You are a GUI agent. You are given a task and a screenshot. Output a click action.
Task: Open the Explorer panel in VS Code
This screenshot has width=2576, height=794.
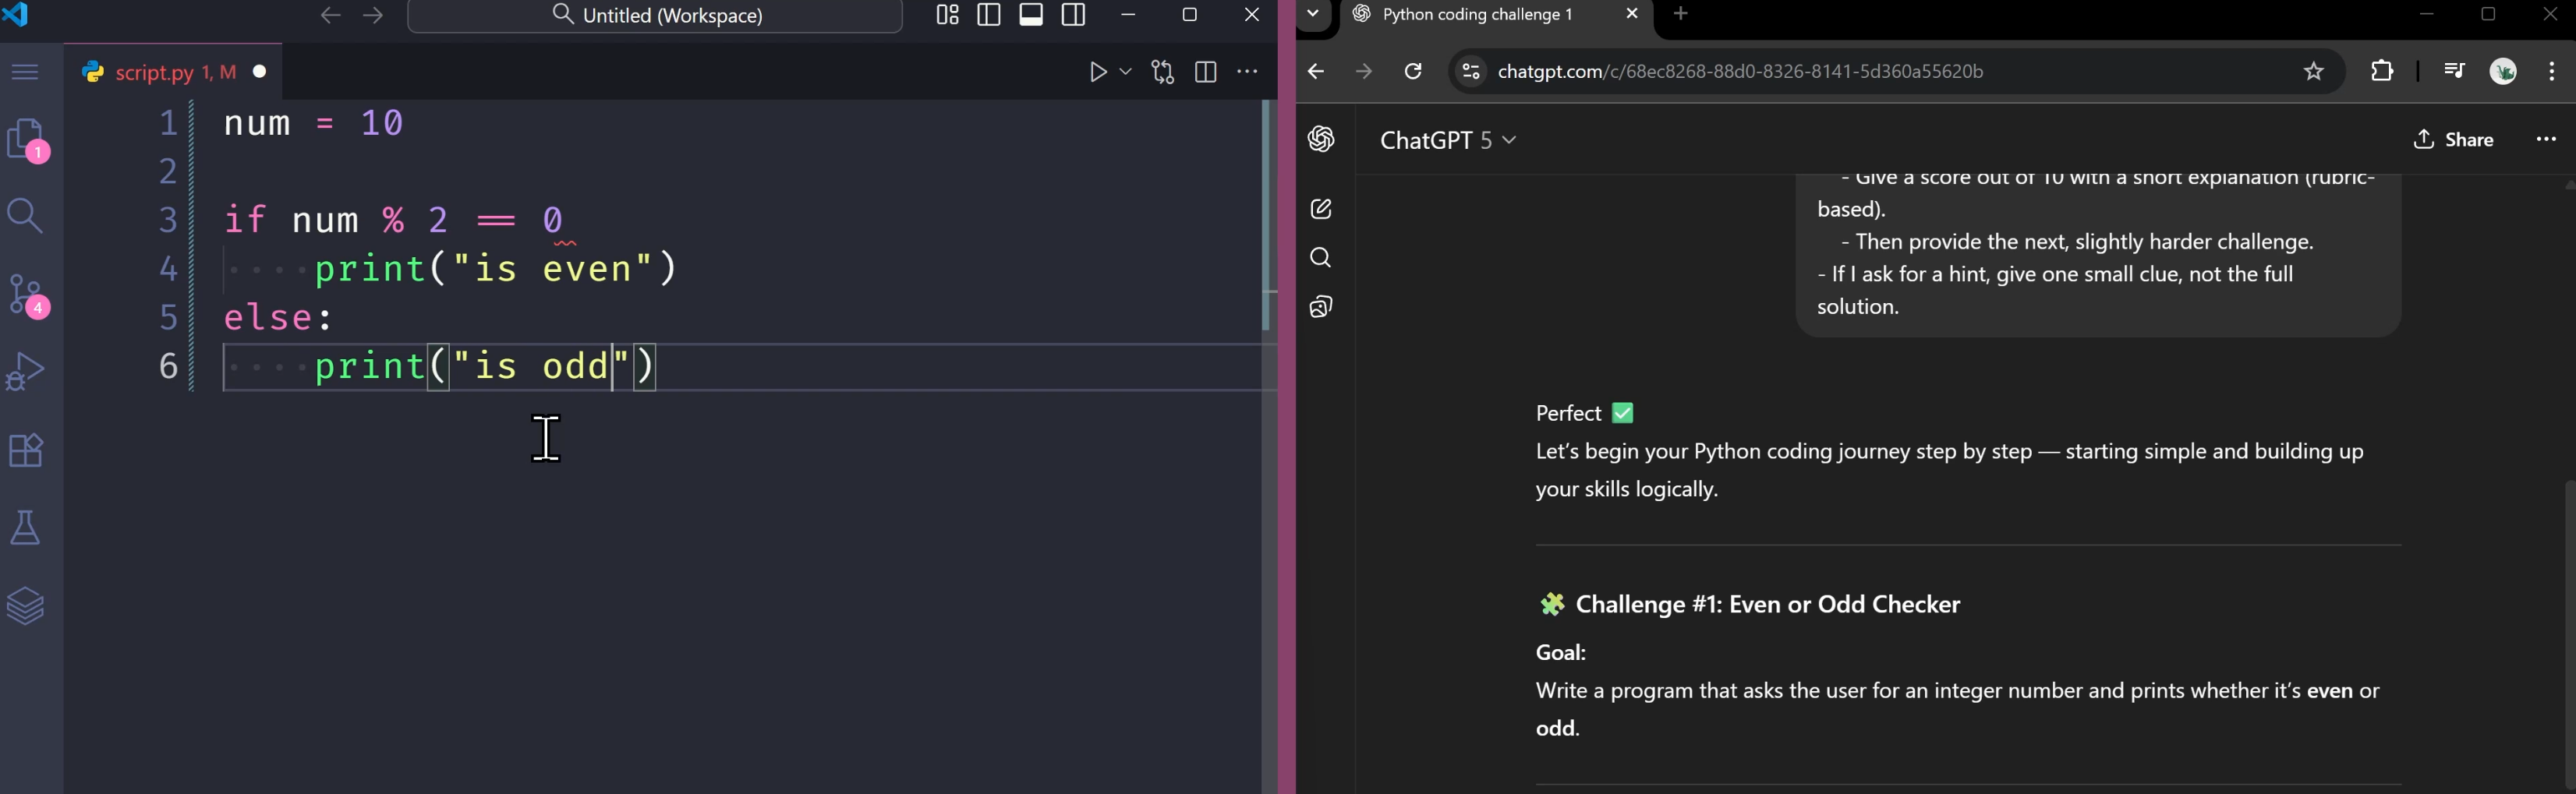point(24,138)
